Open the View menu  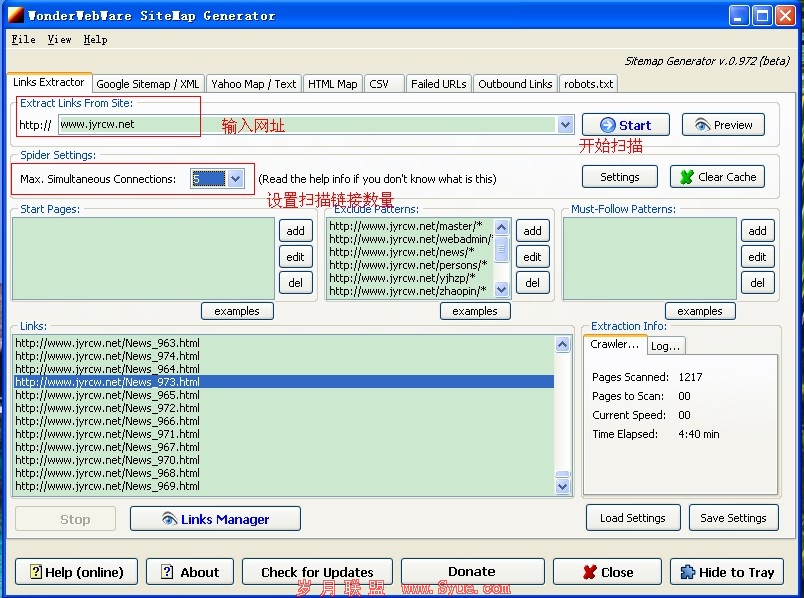pyautogui.click(x=59, y=39)
